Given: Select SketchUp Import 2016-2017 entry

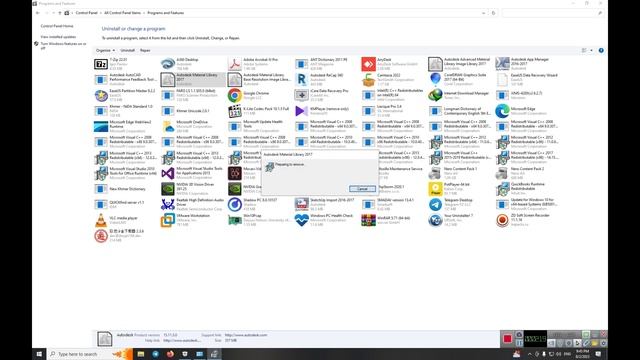Looking at the screenshot, I should [x=327, y=204].
